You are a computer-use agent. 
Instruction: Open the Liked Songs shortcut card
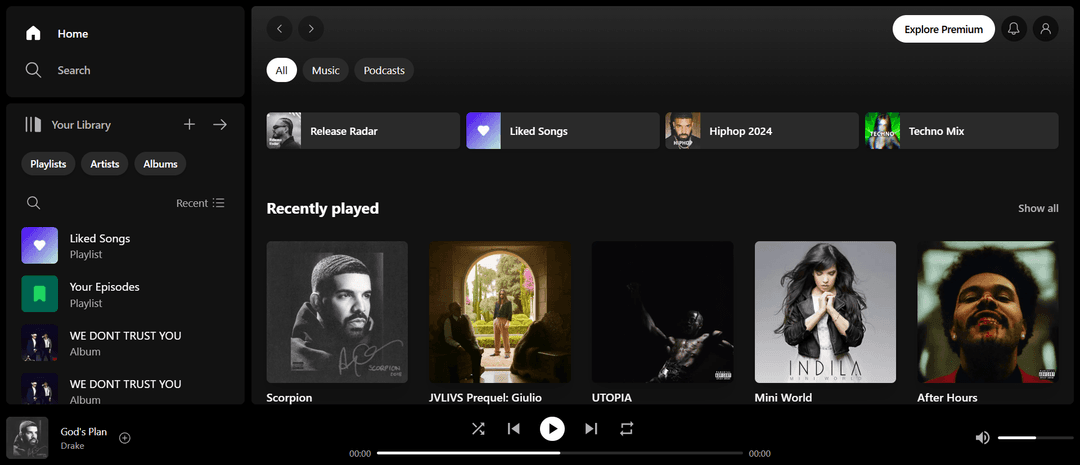tap(563, 131)
